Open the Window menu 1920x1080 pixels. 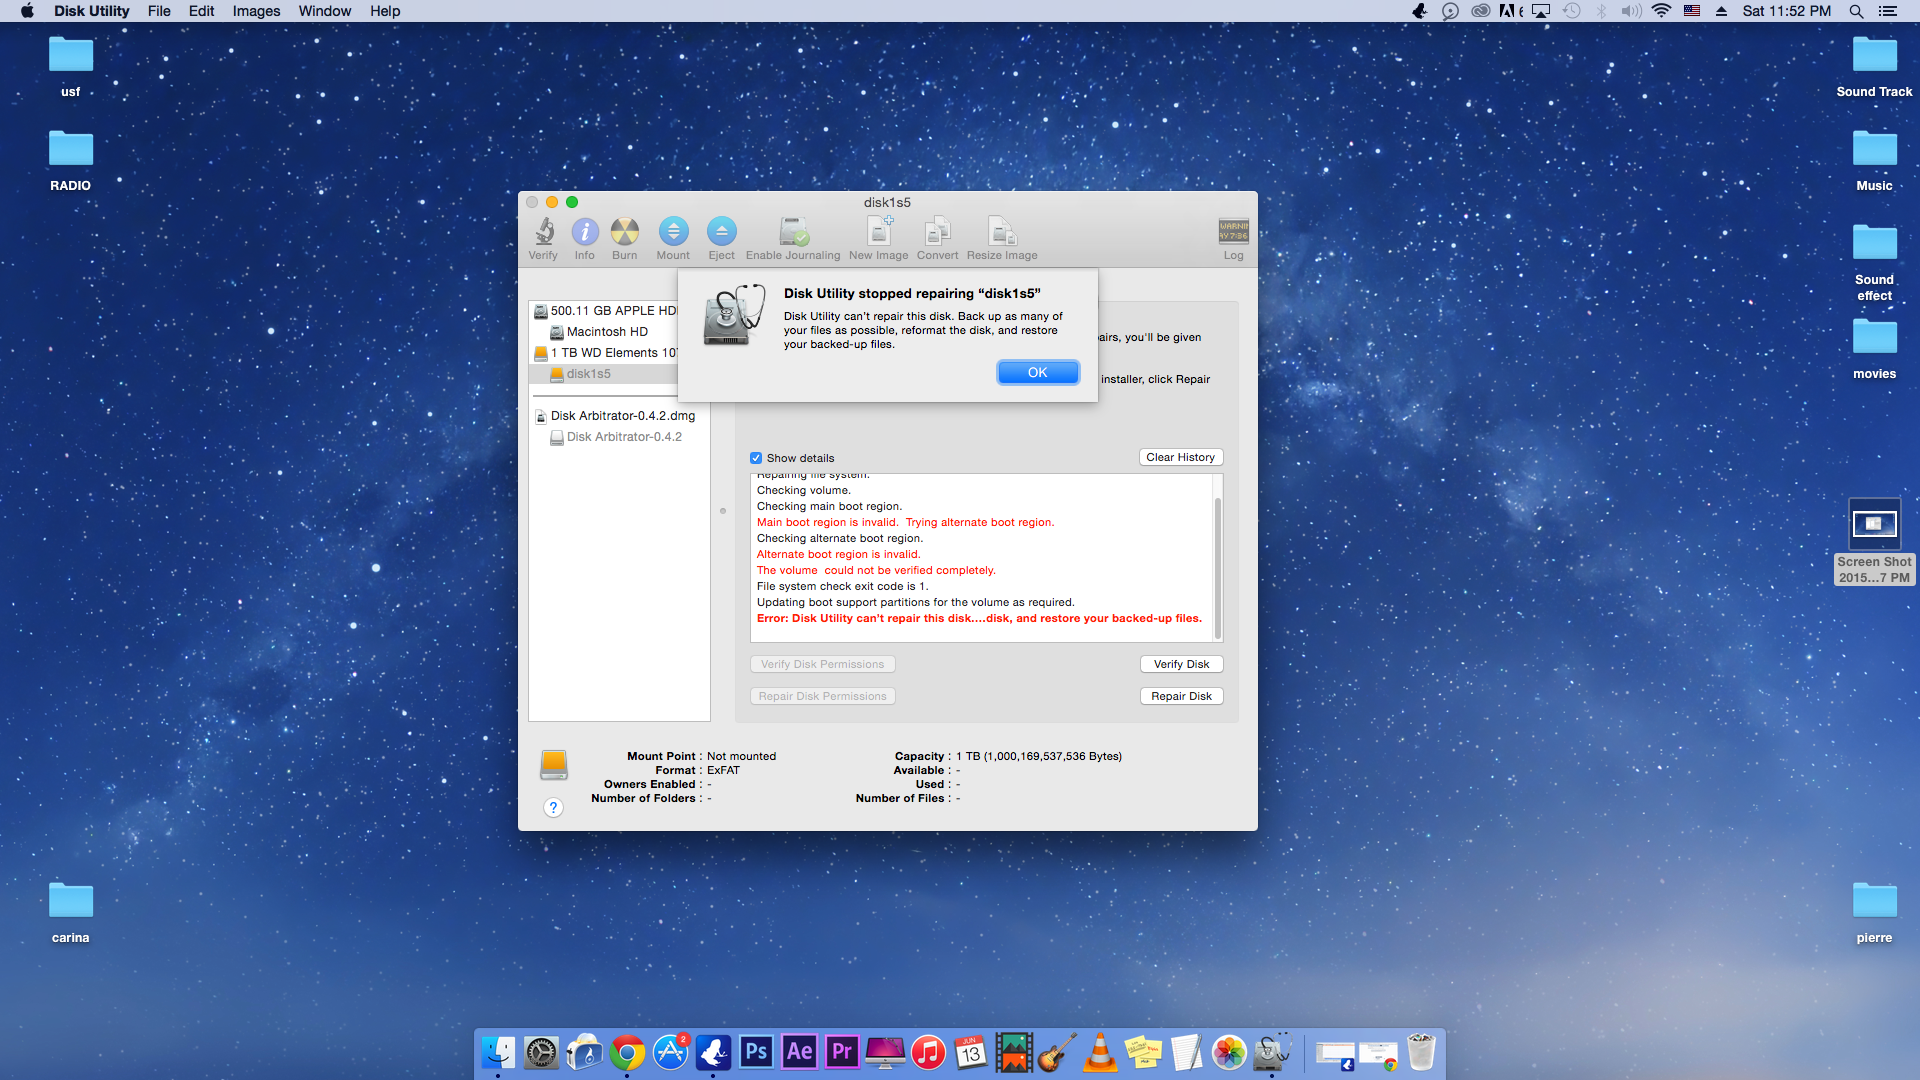pos(324,11)
